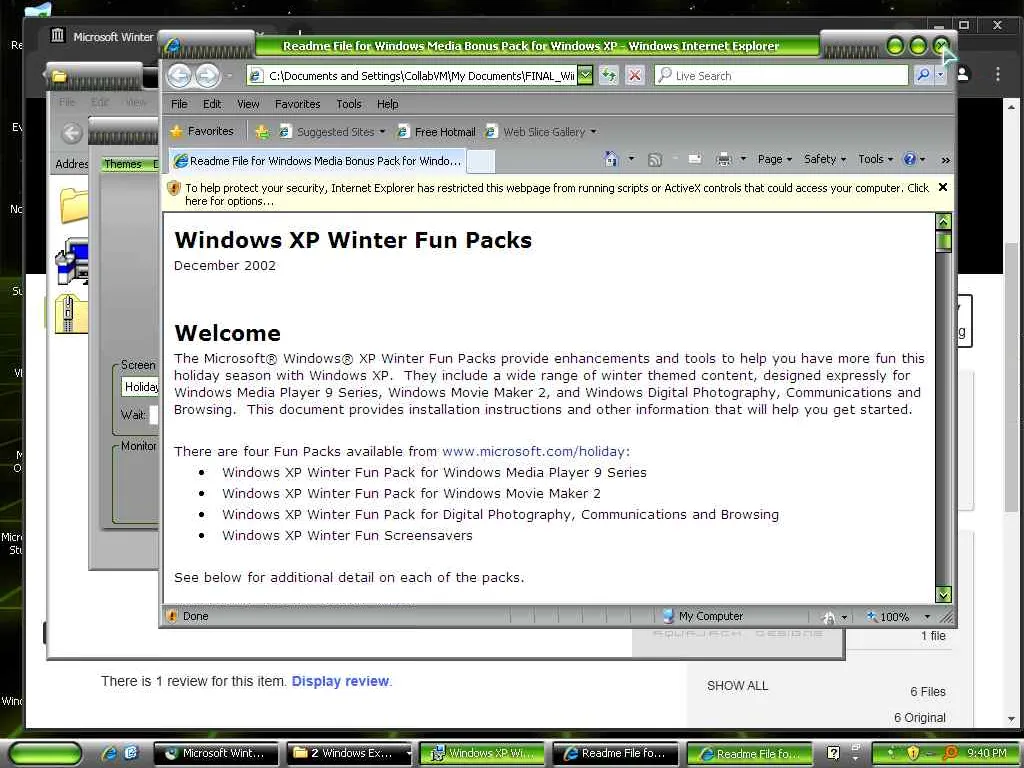Switch to Microsoft Wint... taskbar button

coord(216,753)
